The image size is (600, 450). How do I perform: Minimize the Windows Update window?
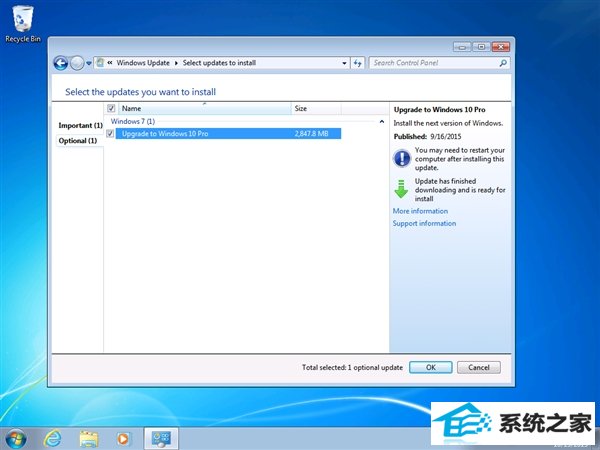(462, 47)
